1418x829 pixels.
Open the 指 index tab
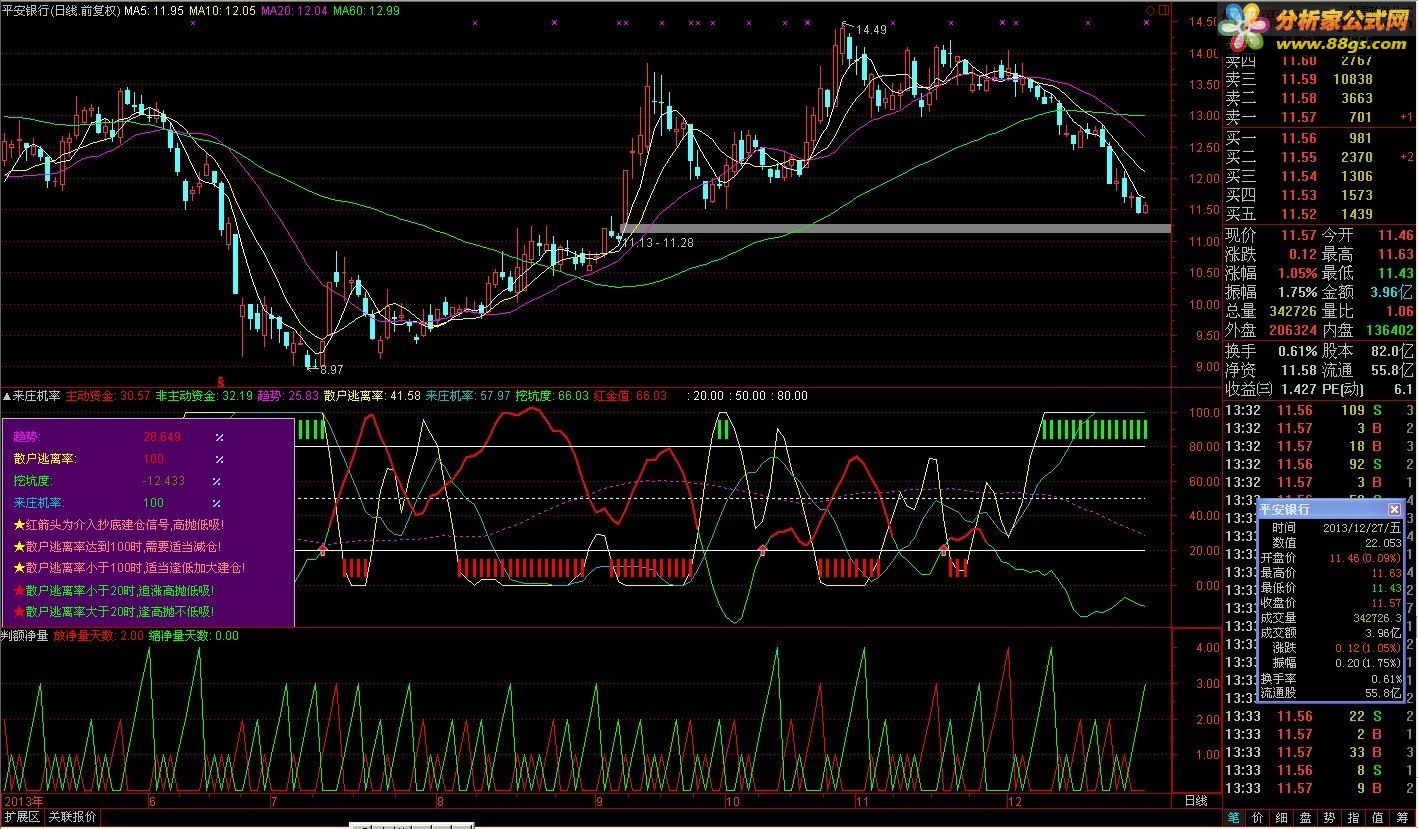click(x=1353, y=817)
